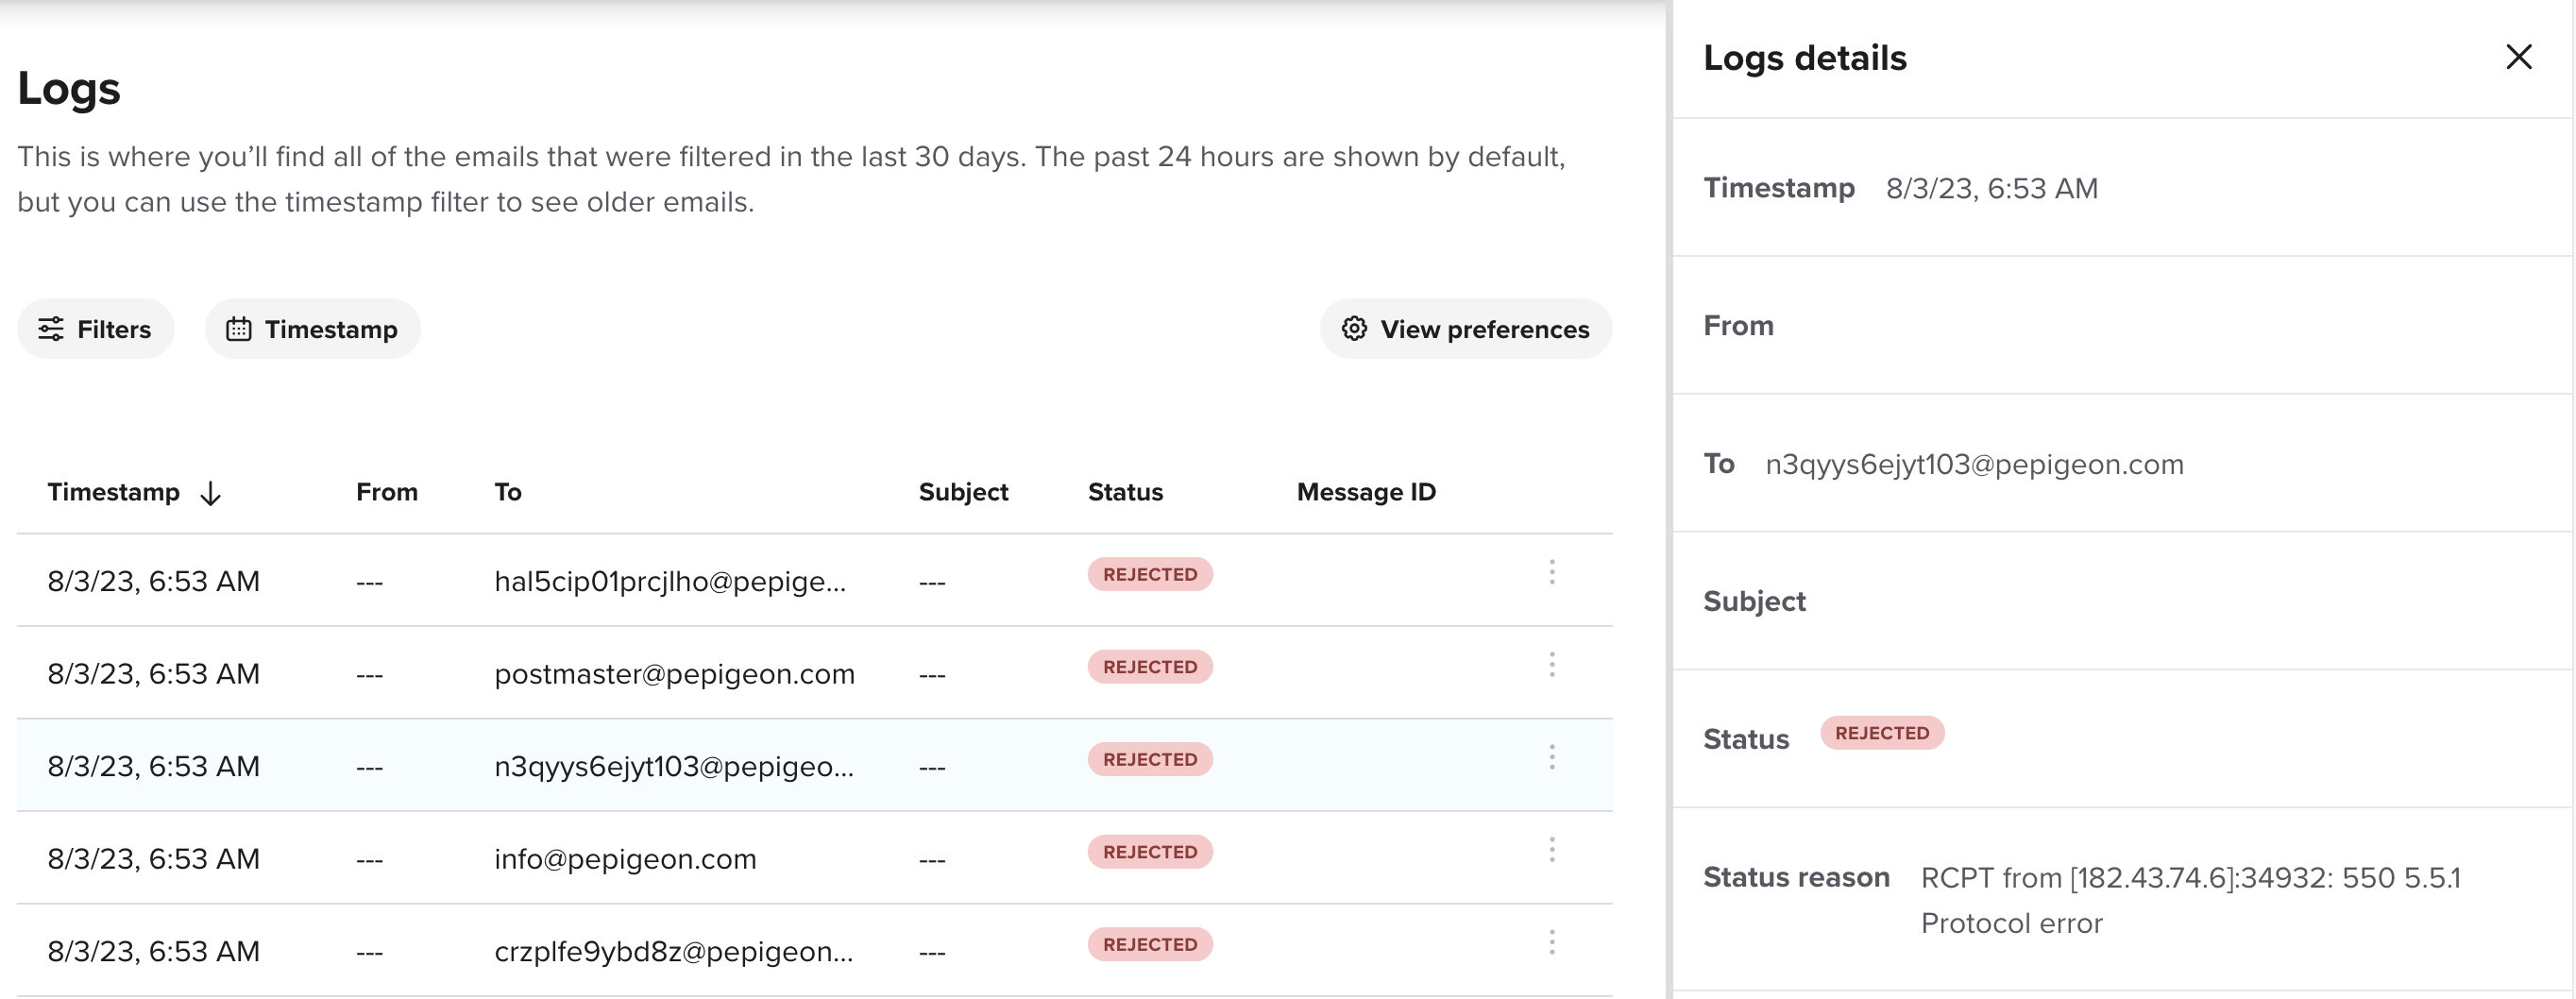
Task: Click the calendar icon in Timestamp button
Action: click(x=238, y=329)
